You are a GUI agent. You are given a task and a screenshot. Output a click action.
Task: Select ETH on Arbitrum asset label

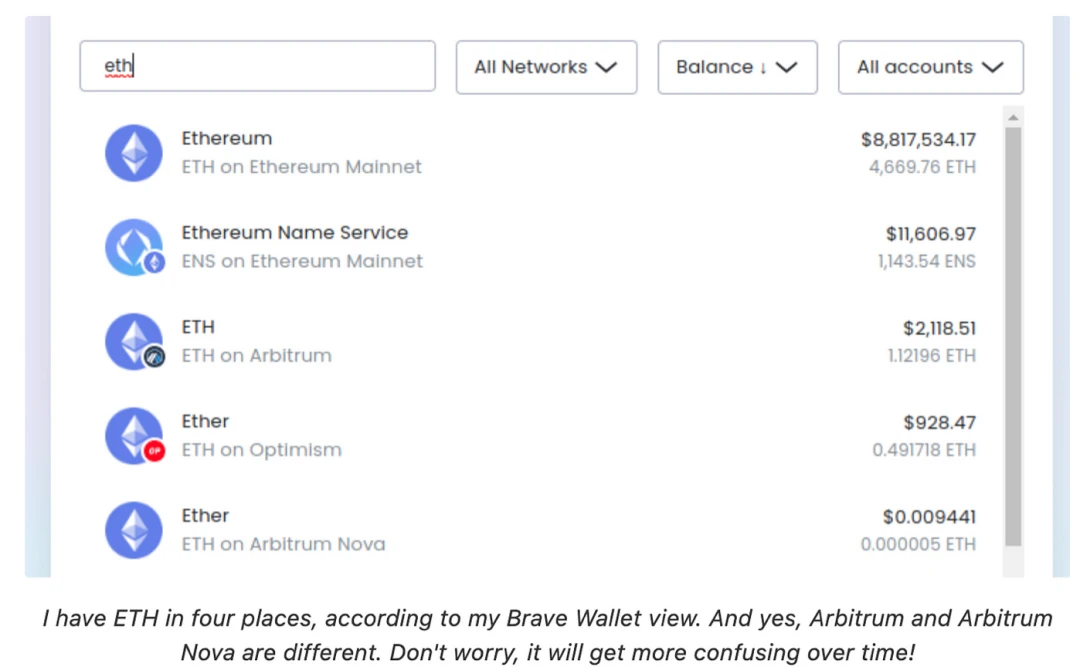(x=256, y=355)
